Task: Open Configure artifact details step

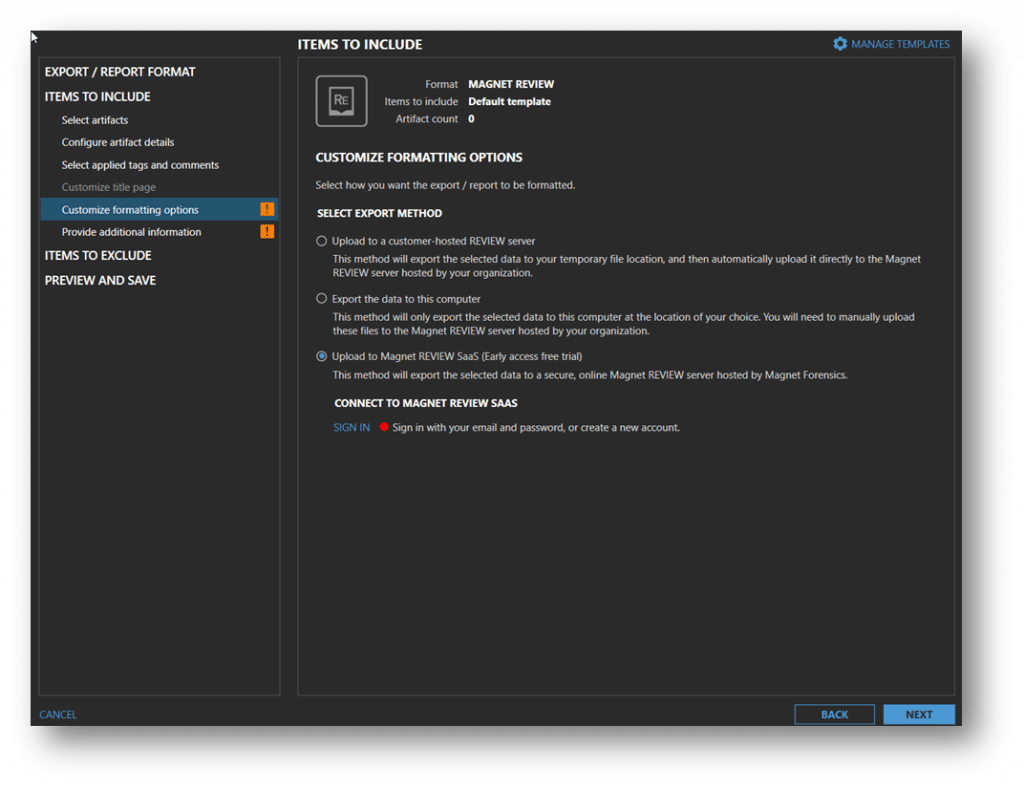Action: click(x=118, y=142)
